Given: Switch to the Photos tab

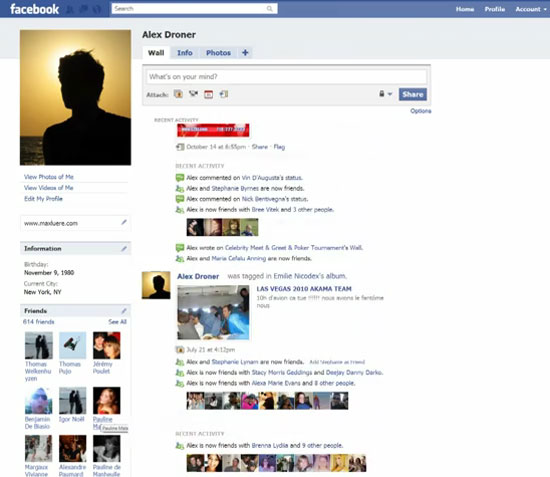Looking at the screenshot, I should 218,53.
